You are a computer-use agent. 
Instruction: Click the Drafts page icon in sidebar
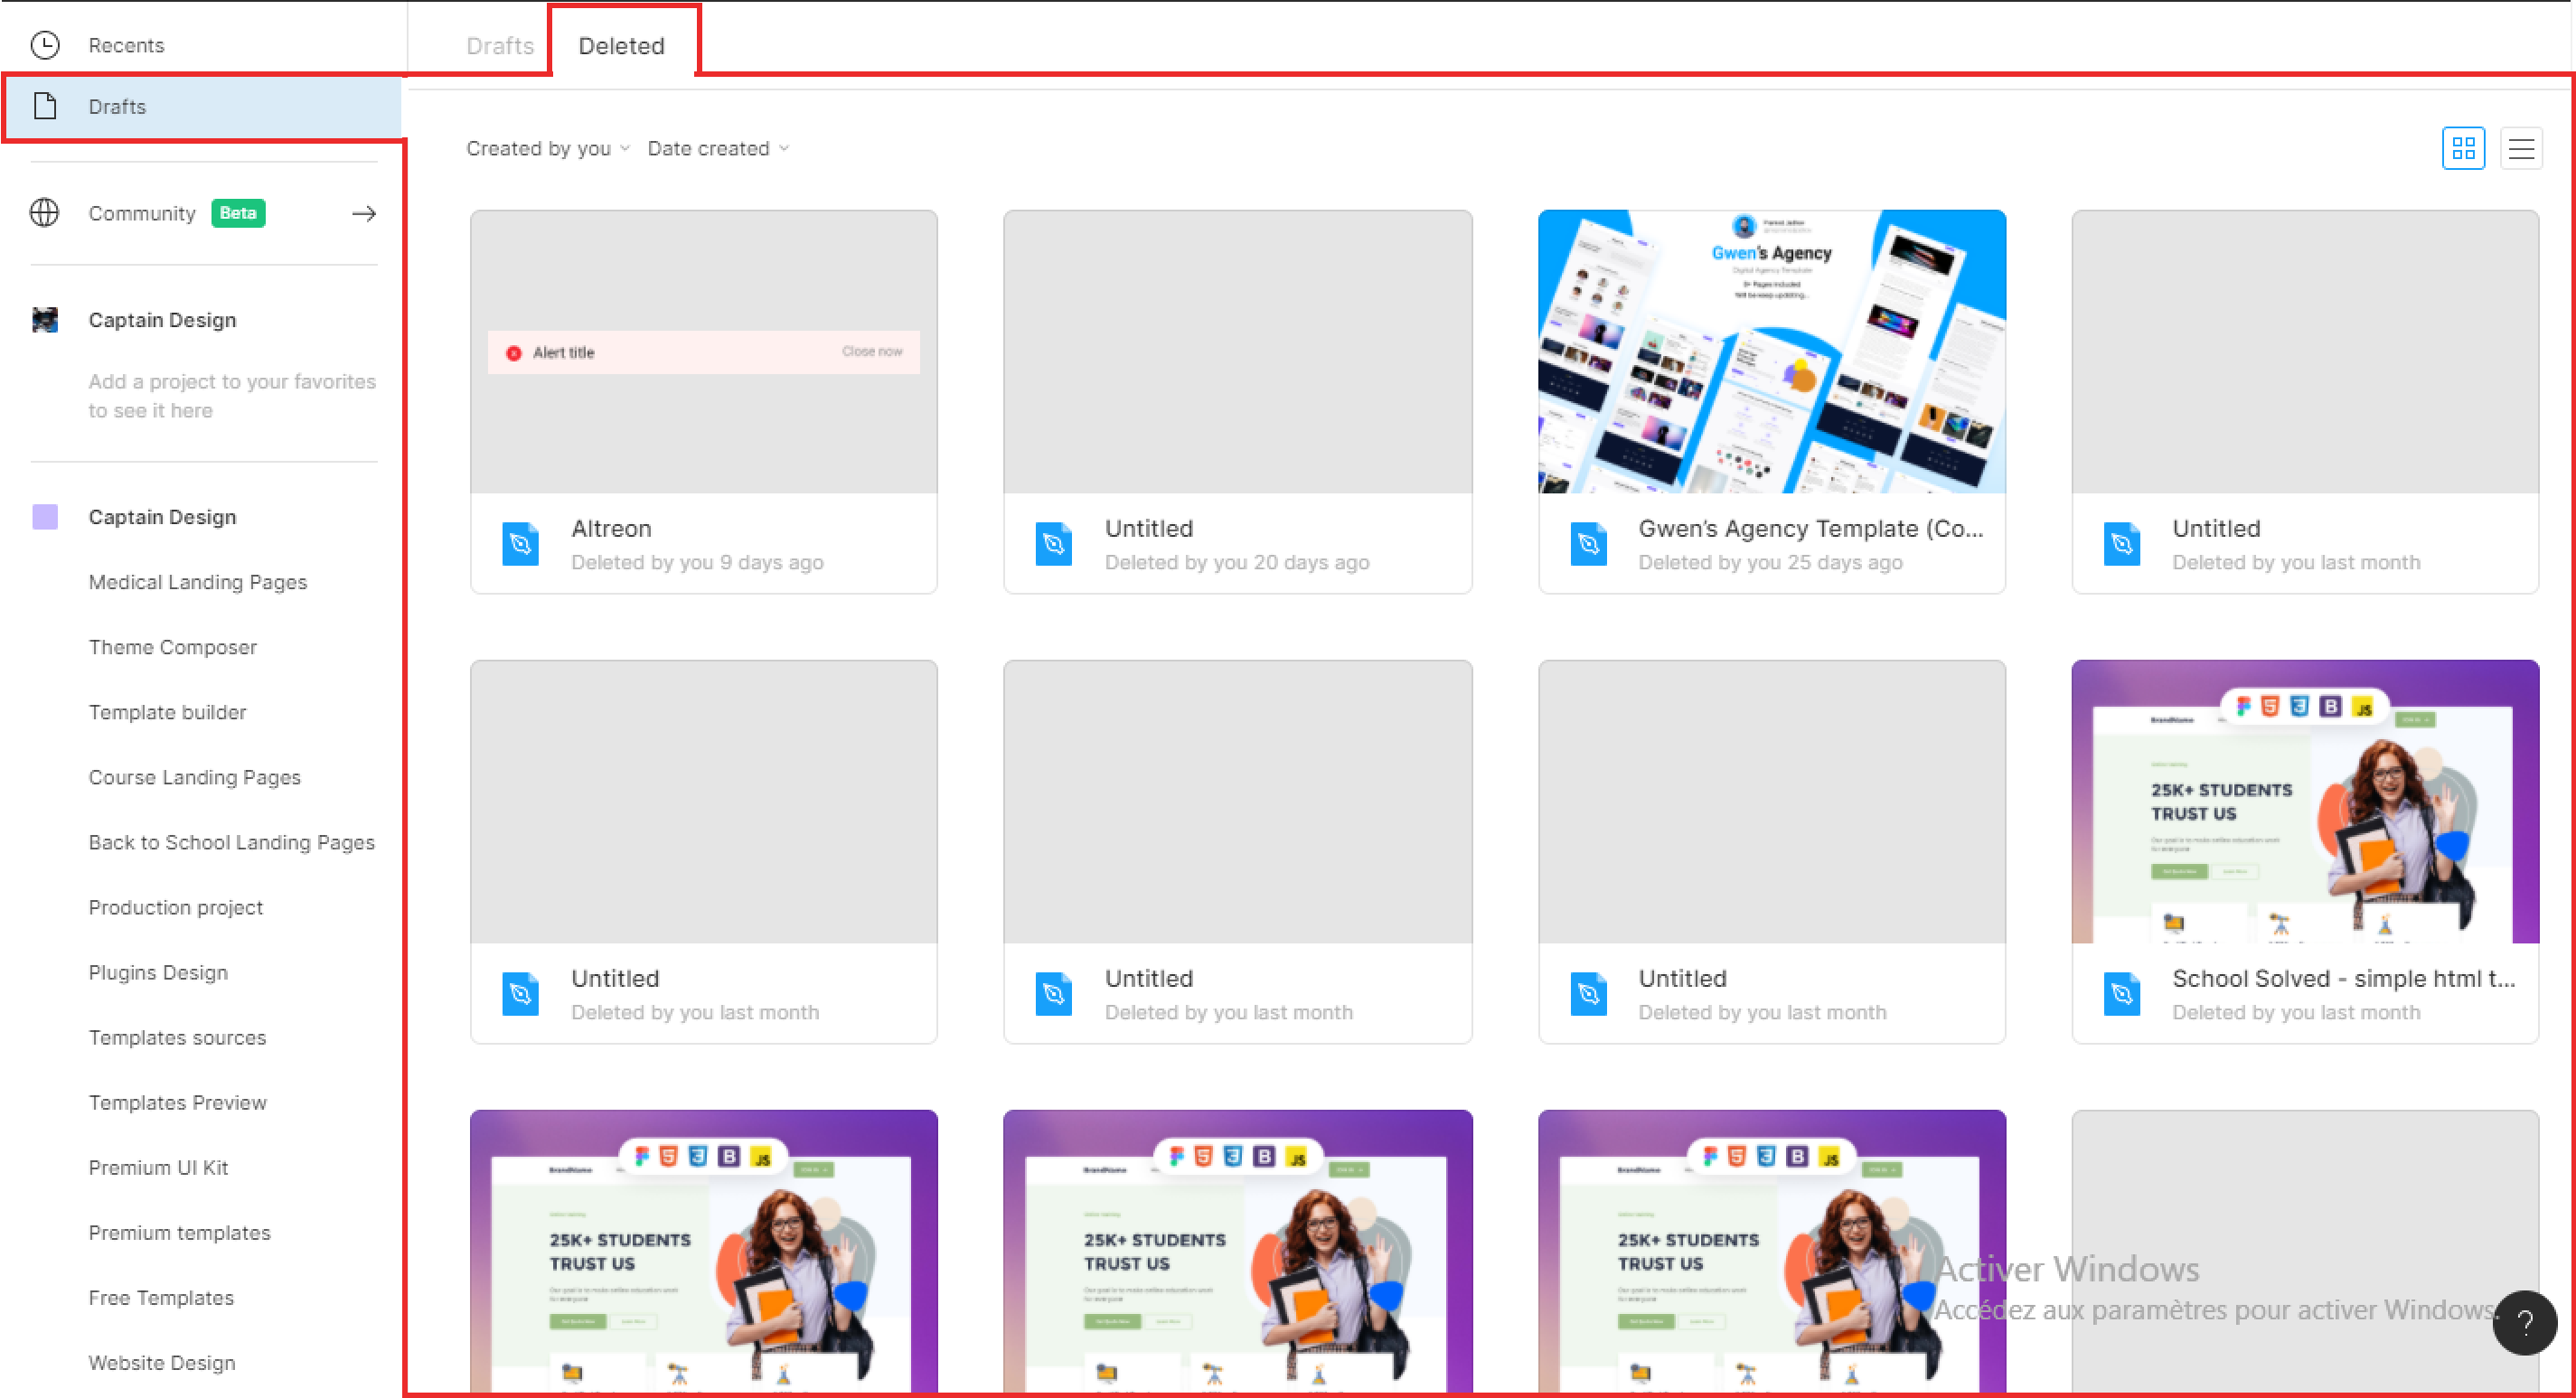point(45,106)
